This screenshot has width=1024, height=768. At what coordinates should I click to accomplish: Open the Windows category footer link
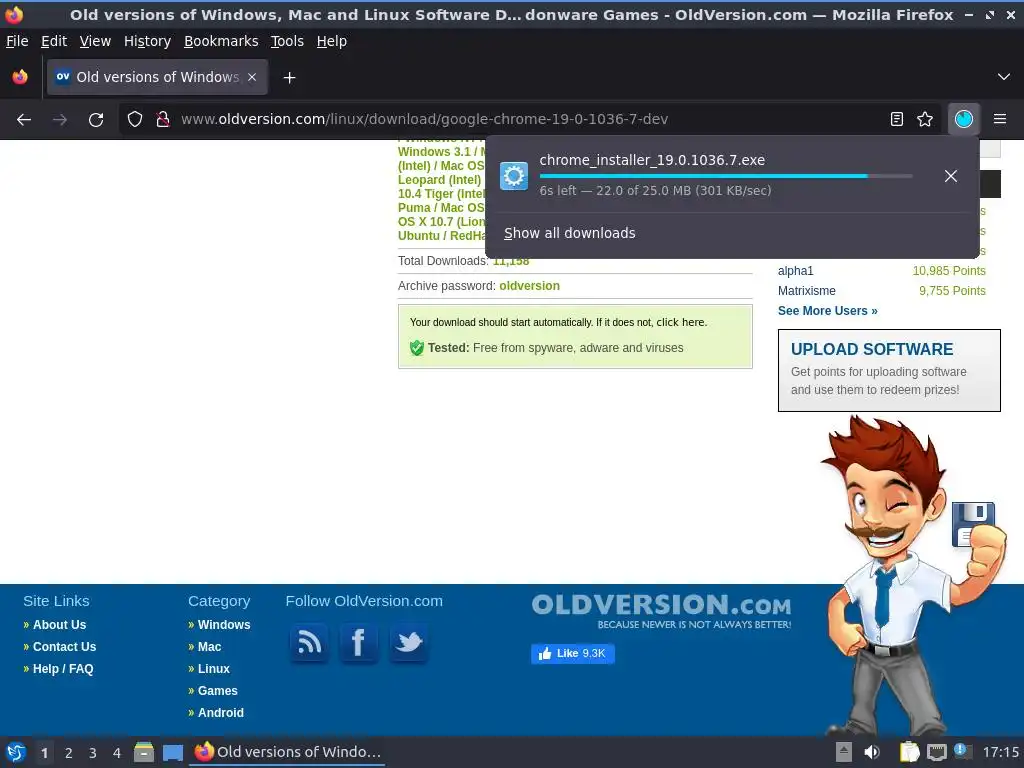[224, 625]
